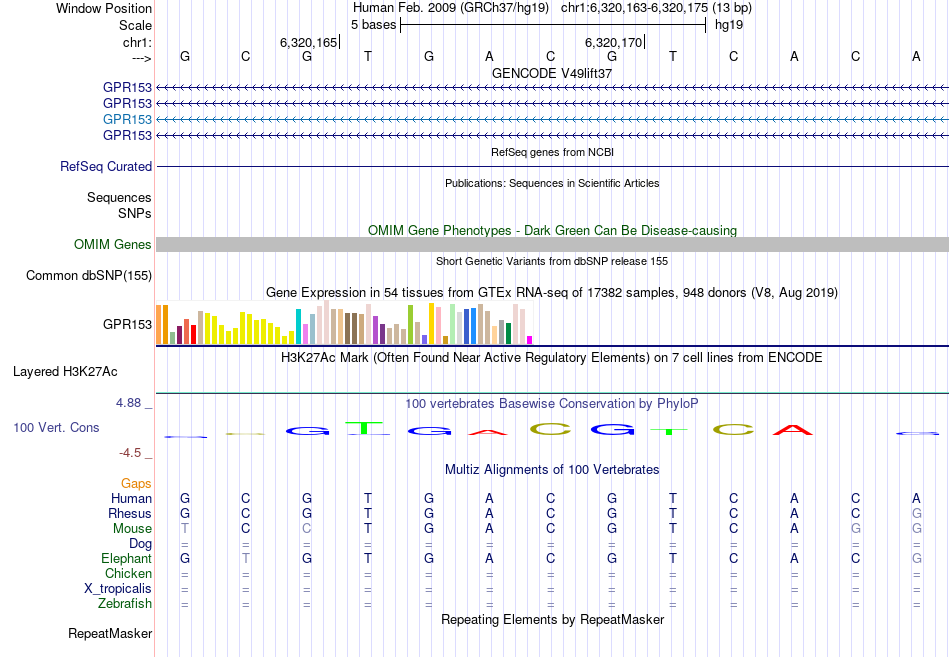Screen dimensions: 950x657
Task: Open the OMIM Genes track label
Action: click(113, 244)
